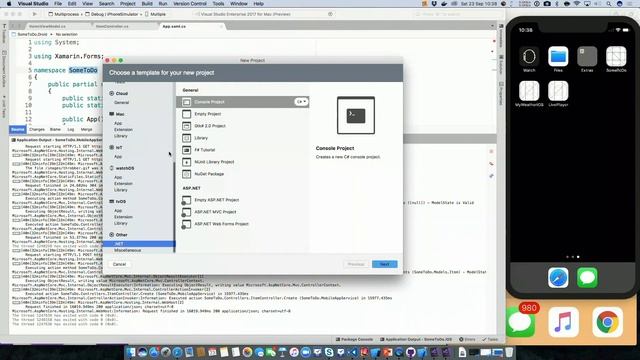Select Extension under watchOS category
Image resolution: width=640 pixels, height=360 pixels.
tap(123, 184)
